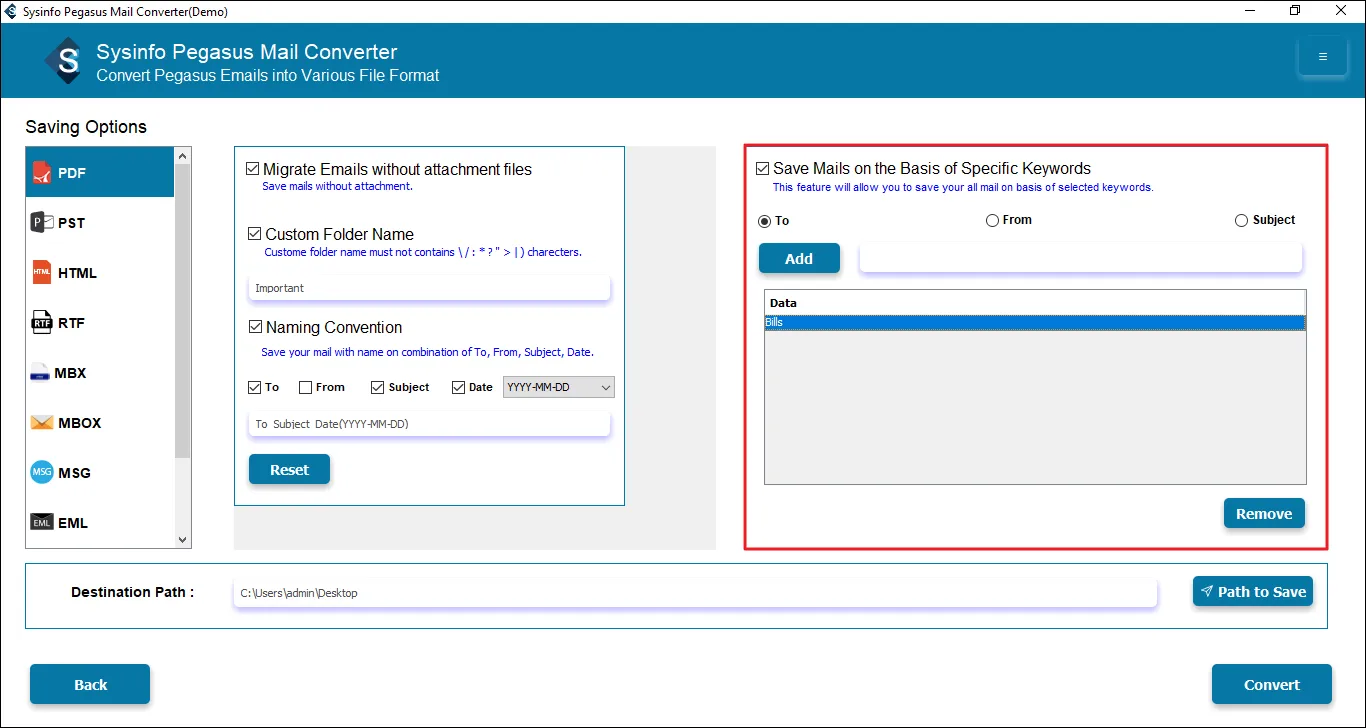Close the Pegasus Mail Converter window
The width and height of the screenshot is (1366, 728).
(1341, 11)
